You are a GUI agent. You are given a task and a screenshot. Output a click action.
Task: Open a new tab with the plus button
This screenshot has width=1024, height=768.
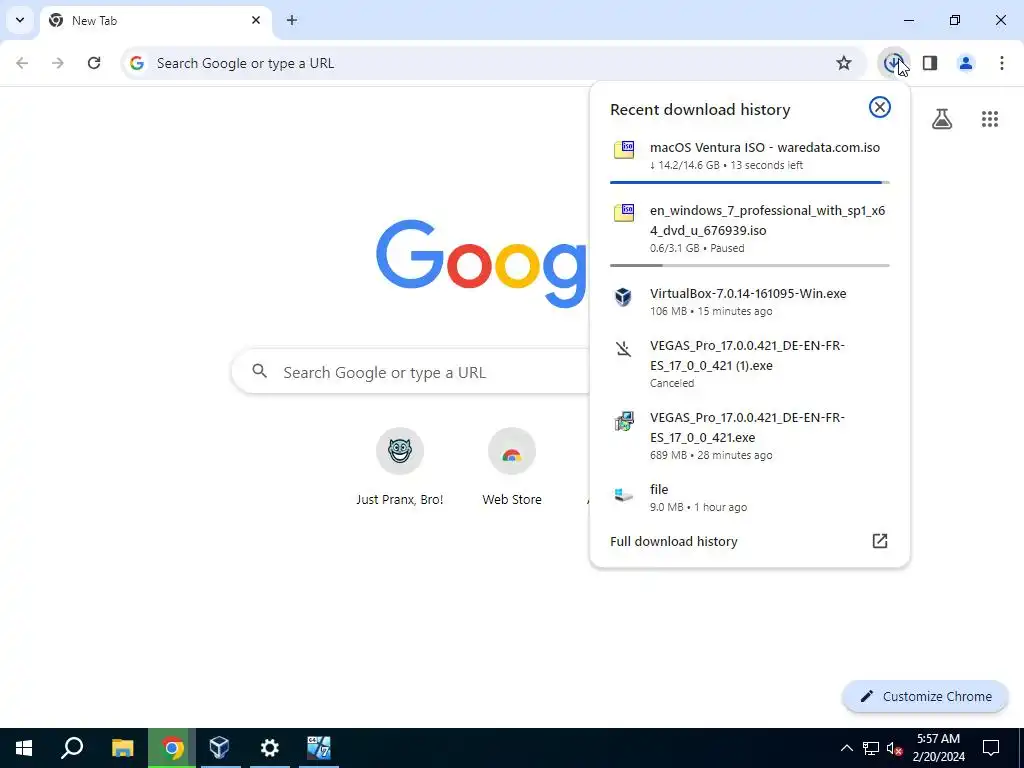coord(292,20)
